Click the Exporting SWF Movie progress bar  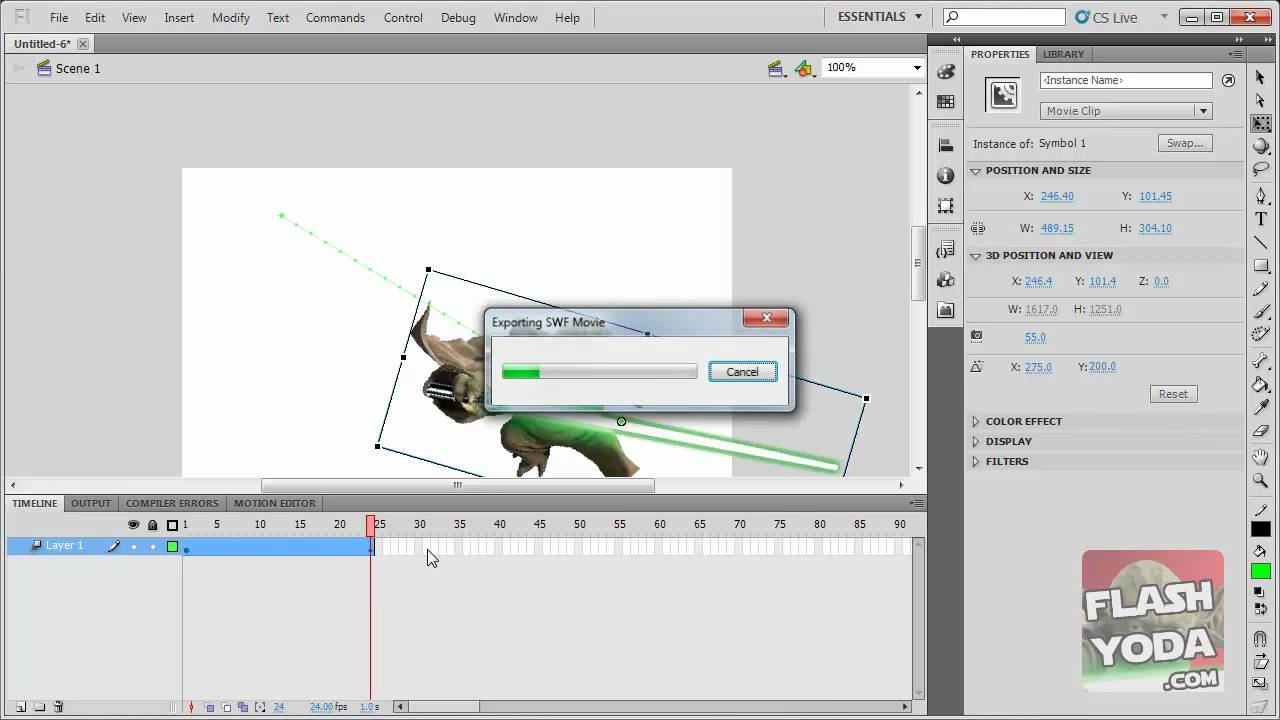599,372
